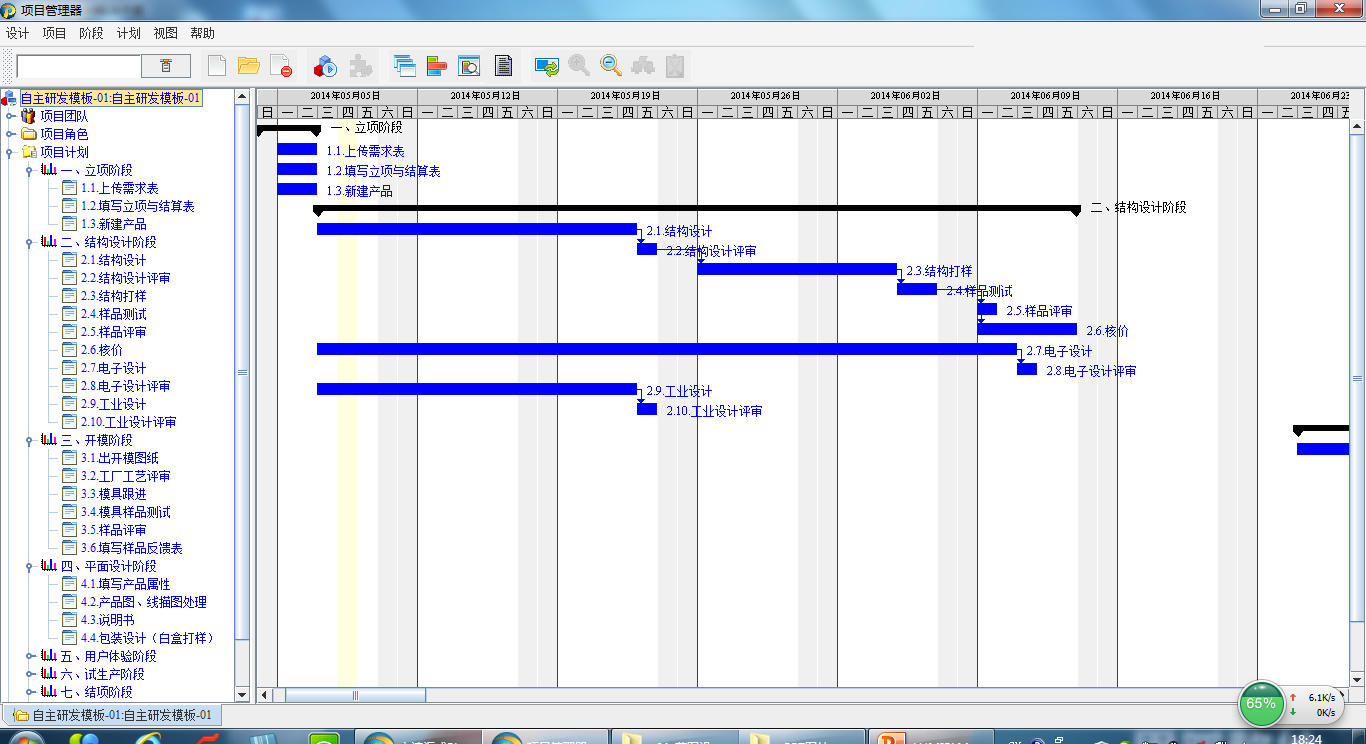Click the open folder toolbar icon
Screen dimensions: 1366x744
click(x=249, y=66)
